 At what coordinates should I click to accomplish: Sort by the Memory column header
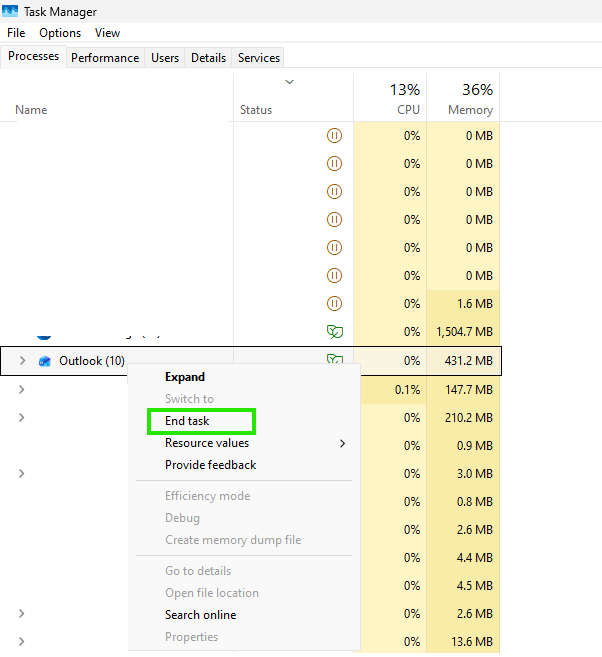[470, 110]
